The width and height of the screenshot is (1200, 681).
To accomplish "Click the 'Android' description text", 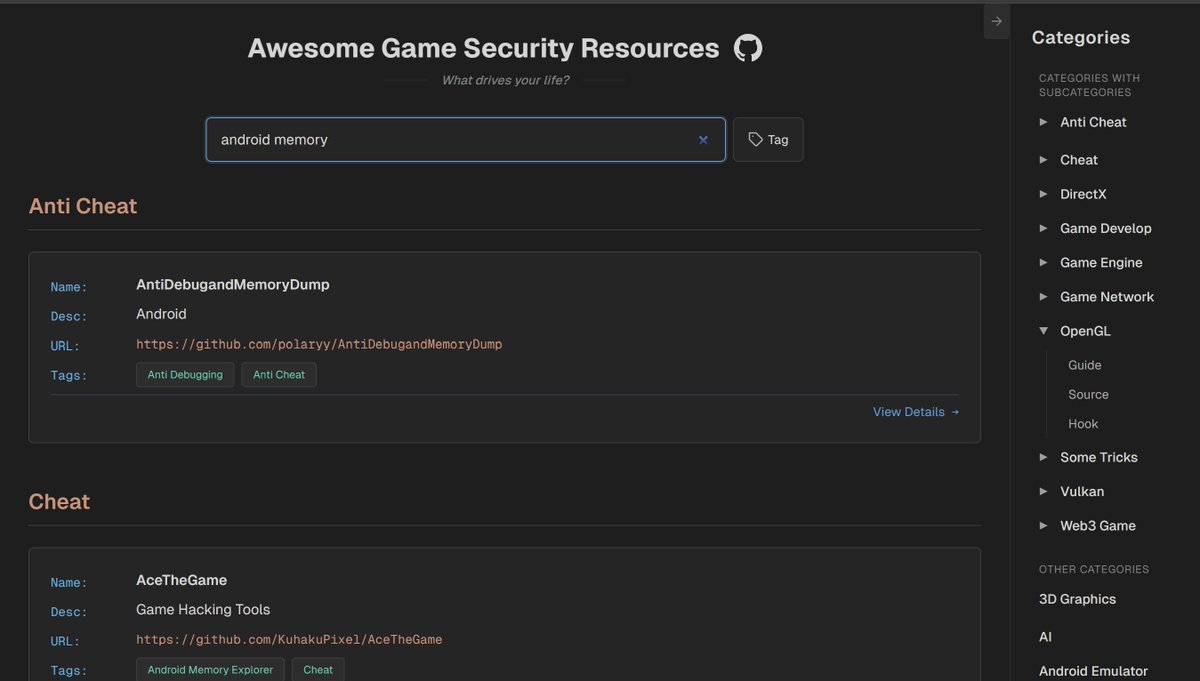I will point(161,314).
